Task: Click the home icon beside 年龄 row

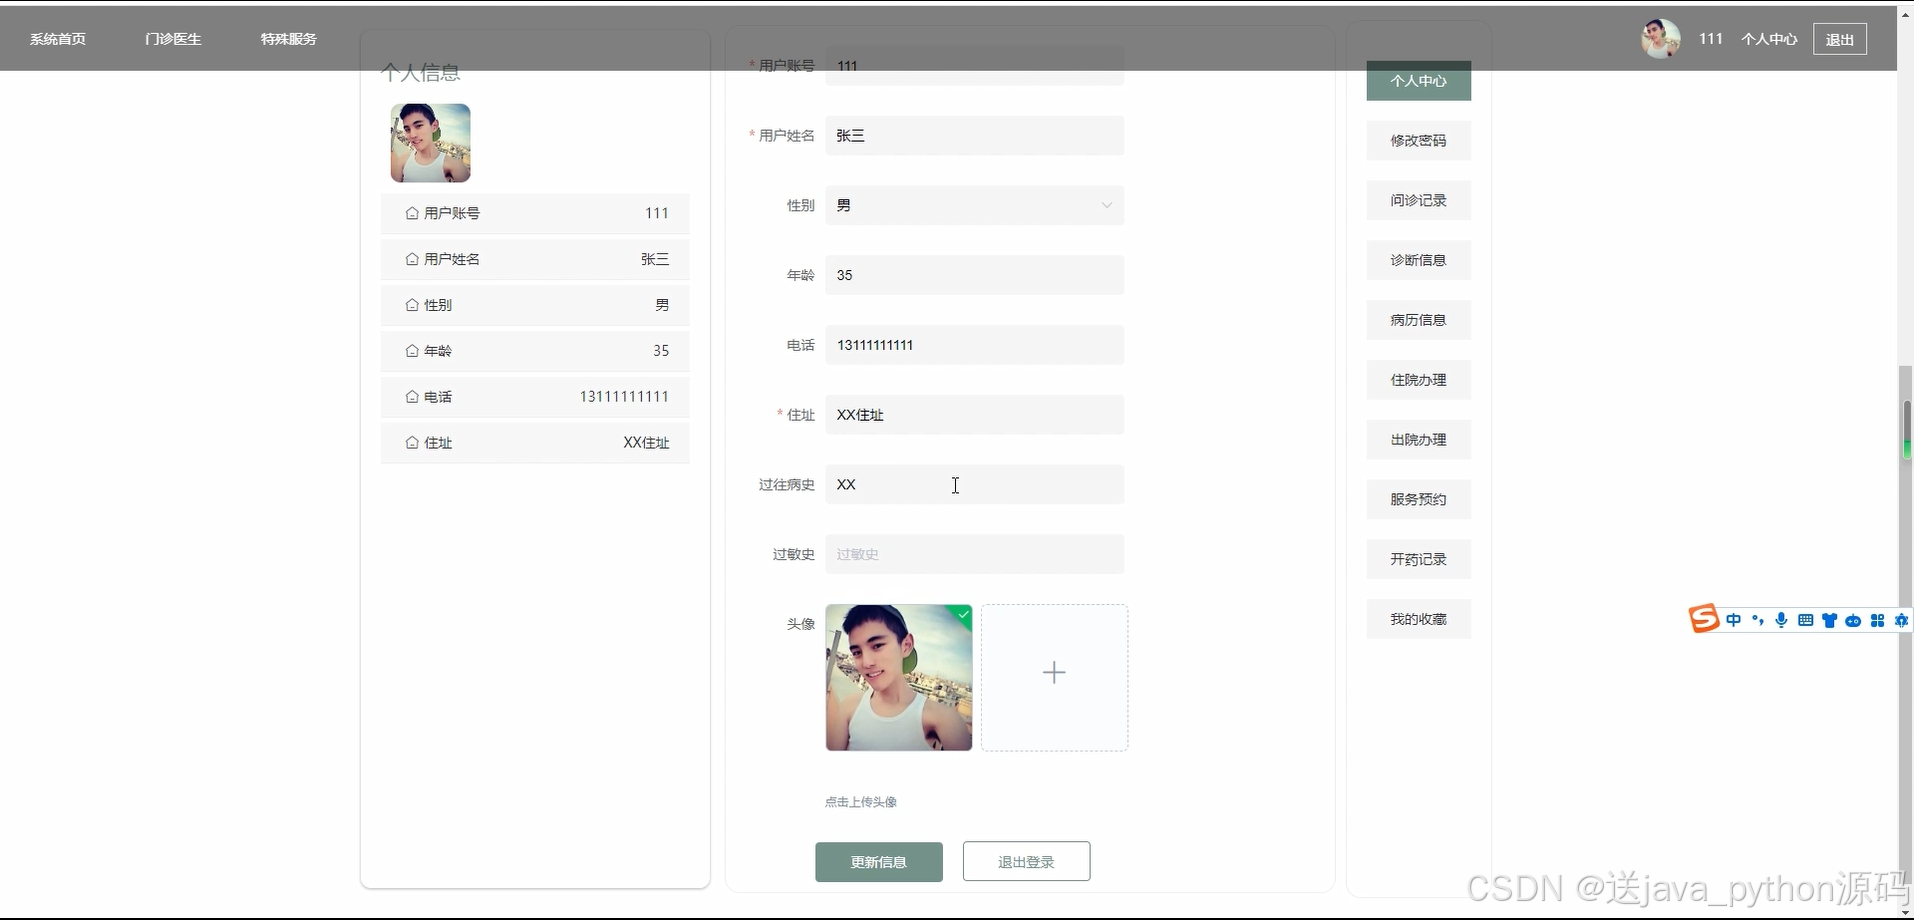Action: (412, 351)
